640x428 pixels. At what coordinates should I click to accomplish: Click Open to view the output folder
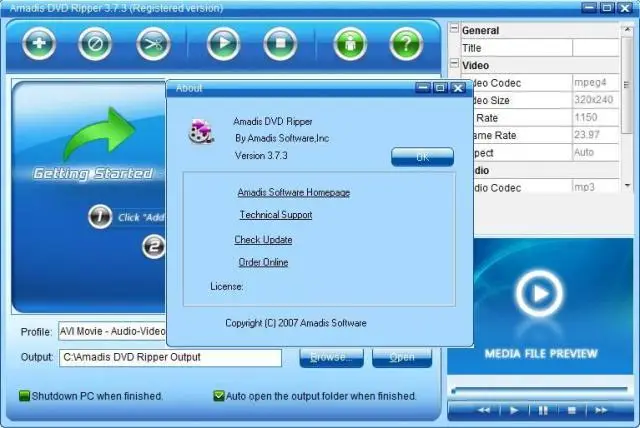pos(402,357)
